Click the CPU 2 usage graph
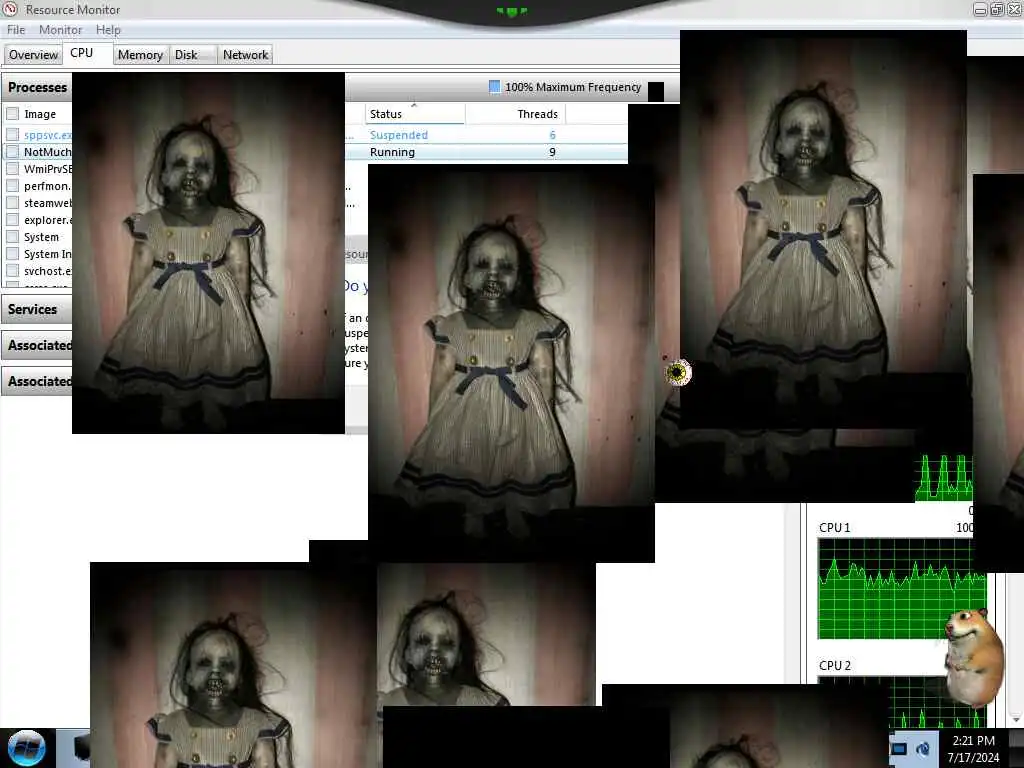 click(x=901, y=702)
